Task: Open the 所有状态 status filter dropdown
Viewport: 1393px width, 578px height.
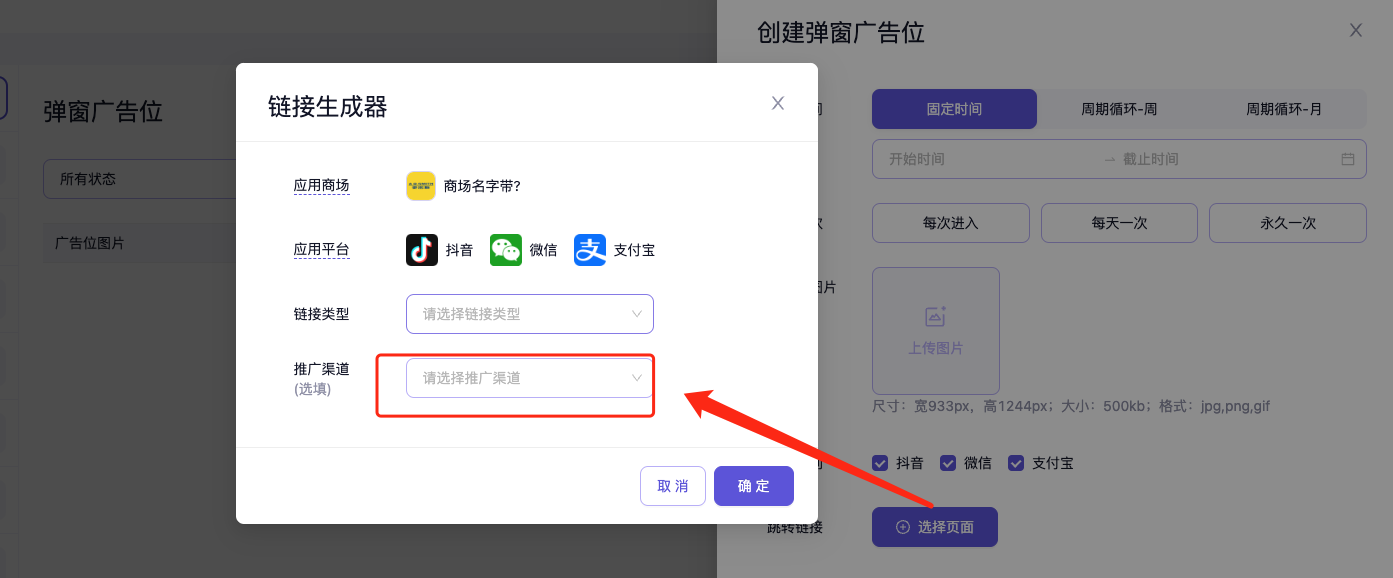Action: tap(140, 179)
